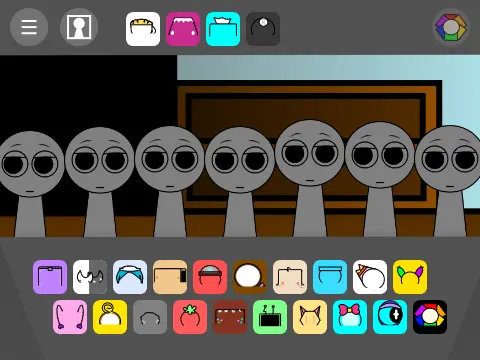This screenshot has height=360, width=480.
Task: Pick the gray headphones icon
Action: [x=150, y=317]
